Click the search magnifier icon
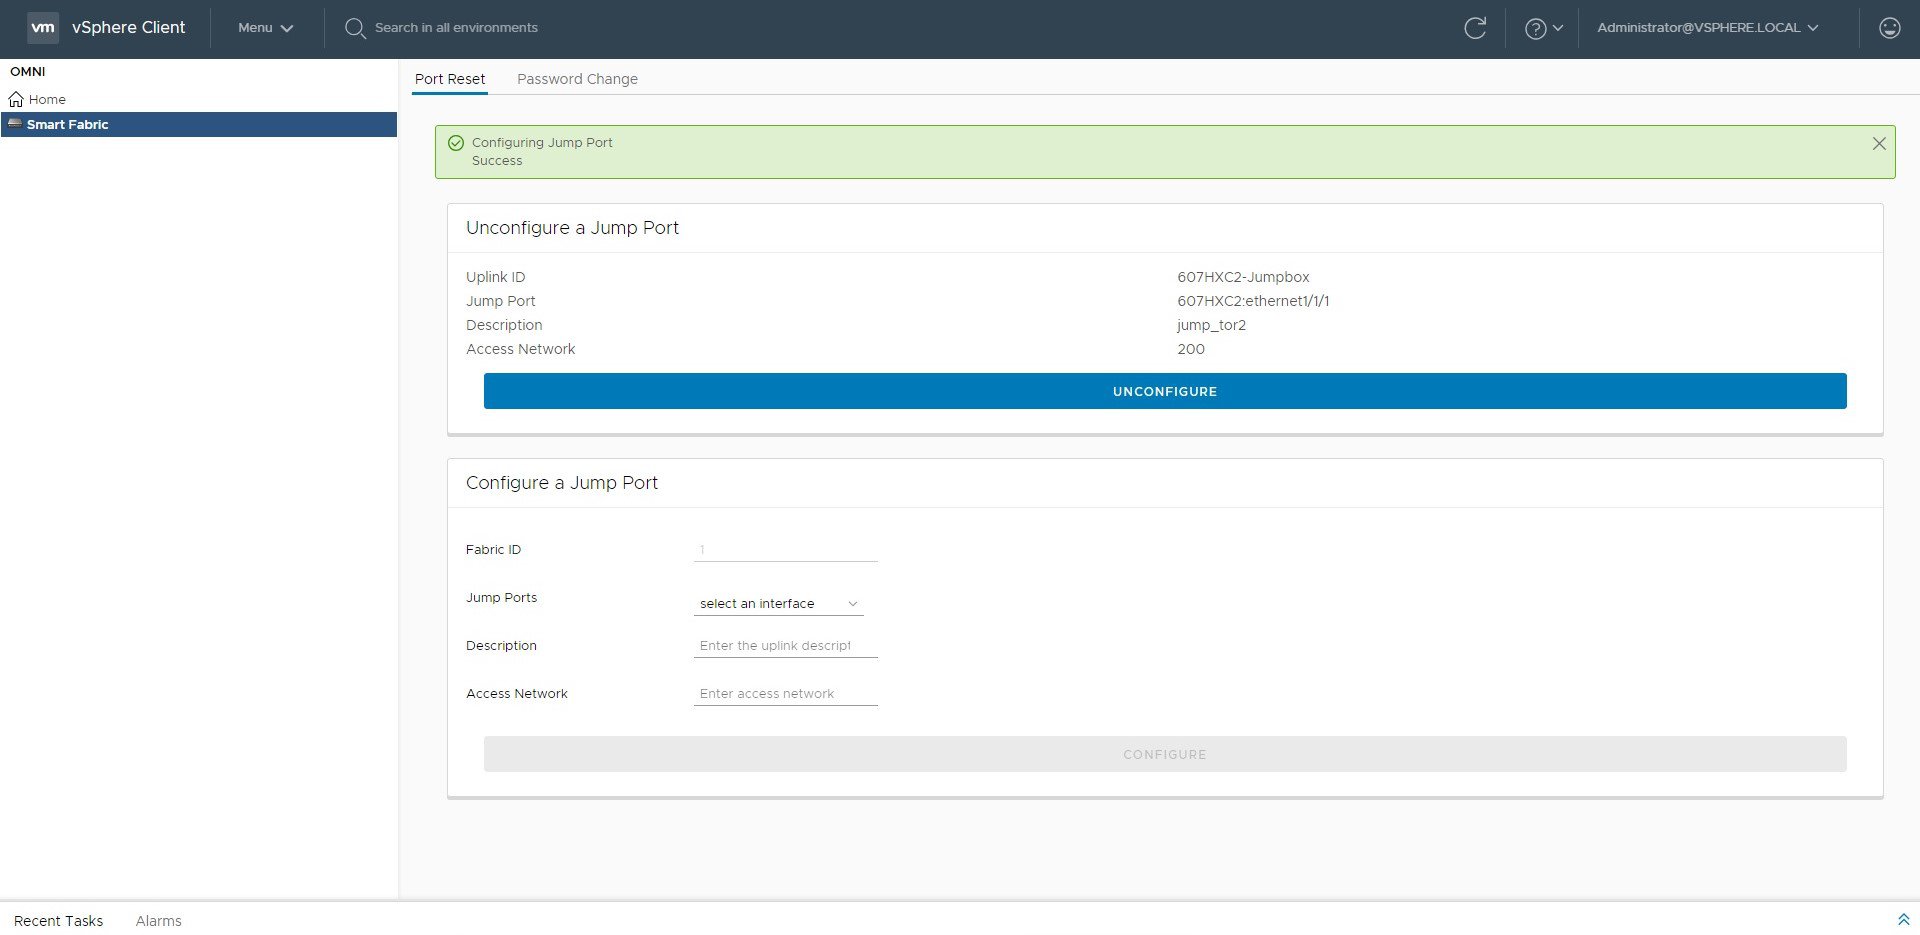Image resolution: width=1920 pixels, height=935 pixels. tap(355, 28)
